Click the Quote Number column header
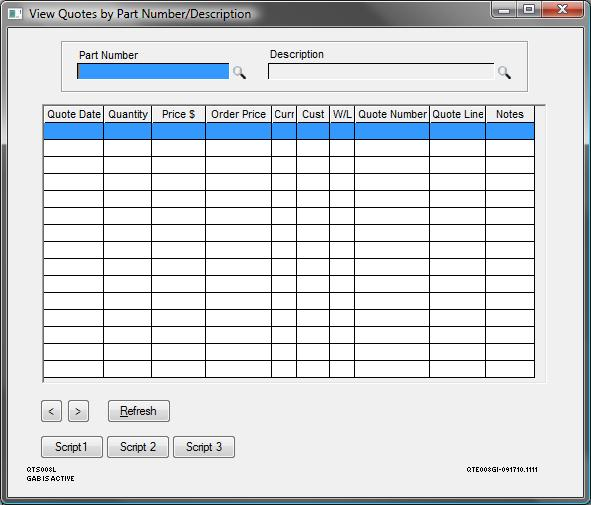This screenshot has height=505, width=591. (392, 114)
